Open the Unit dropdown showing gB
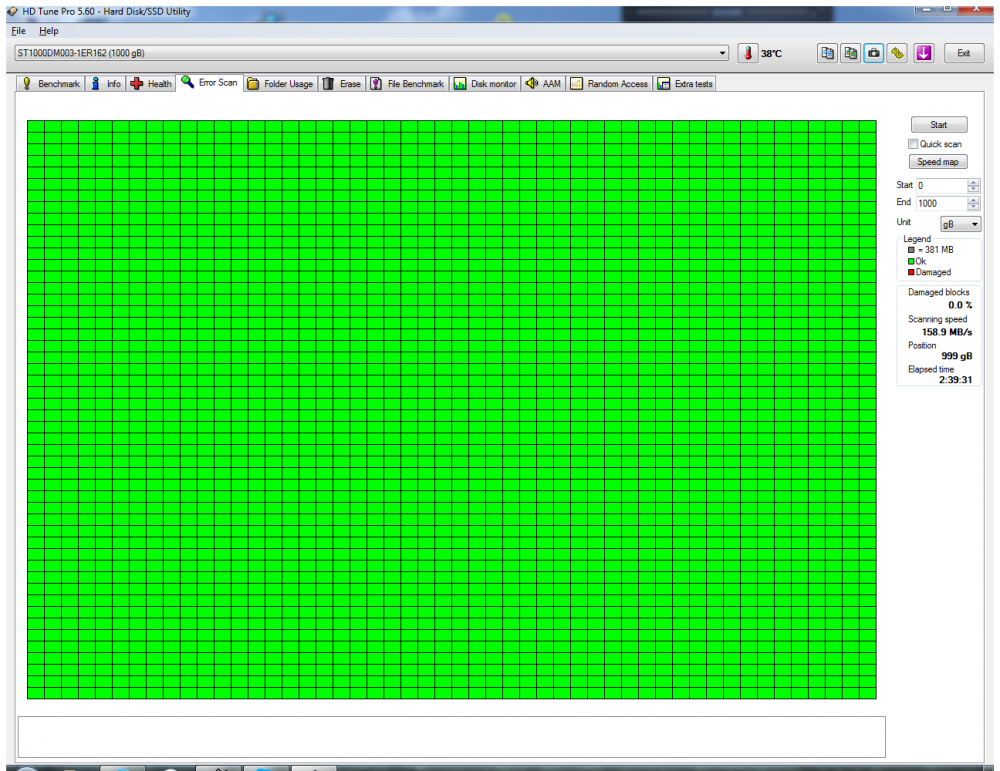The image size is (1000, 771). tap(959, 222)
